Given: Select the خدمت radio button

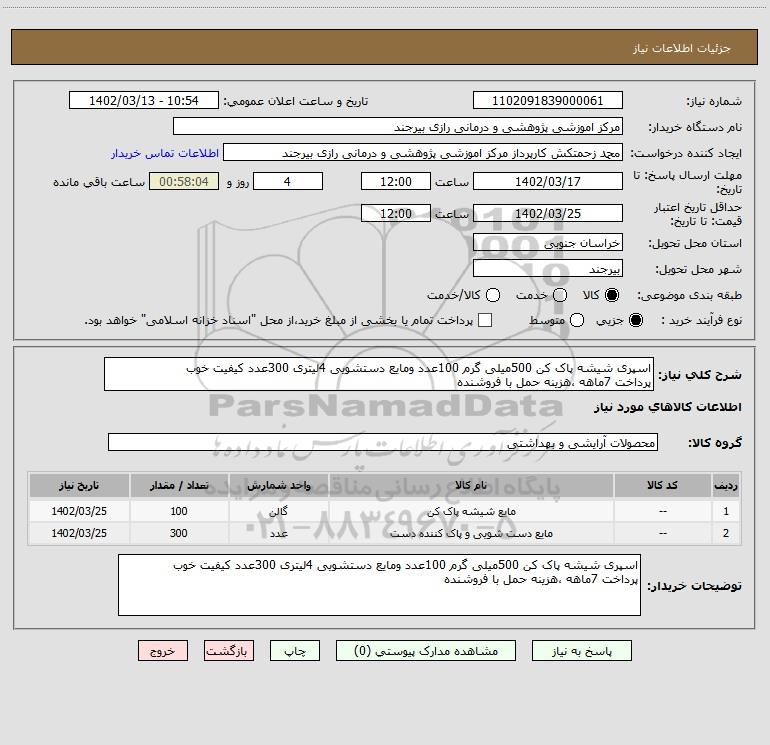Looking at the screenshot, I should coord(560,295).
